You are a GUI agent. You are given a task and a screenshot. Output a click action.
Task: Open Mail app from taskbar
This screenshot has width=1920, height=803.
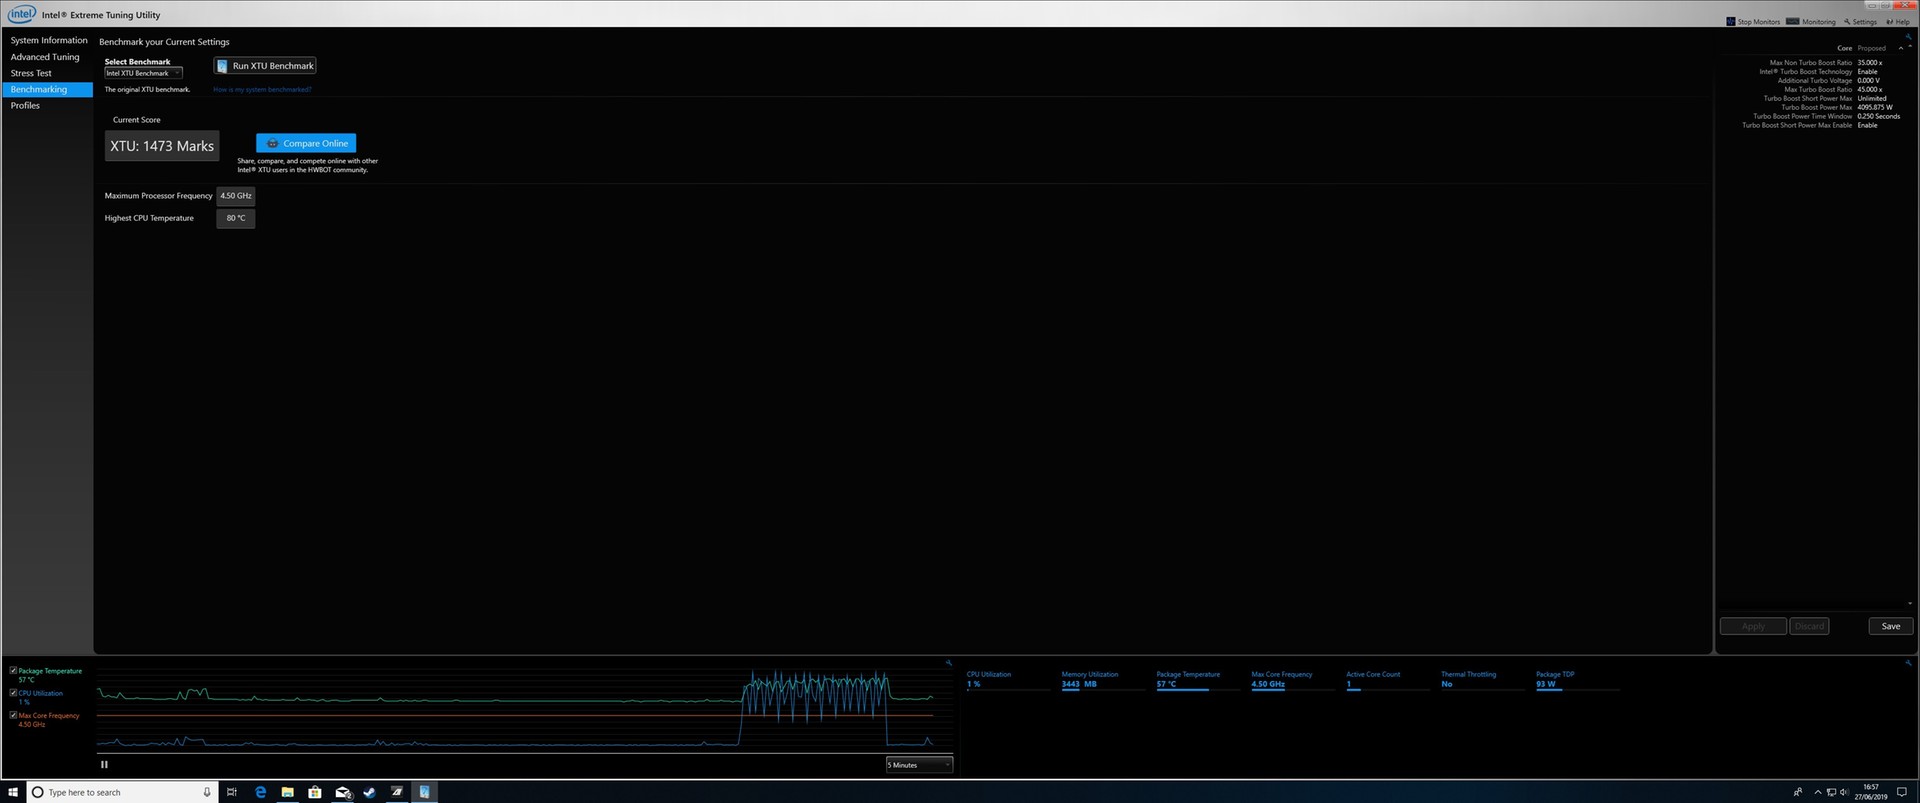click(342, 792)
